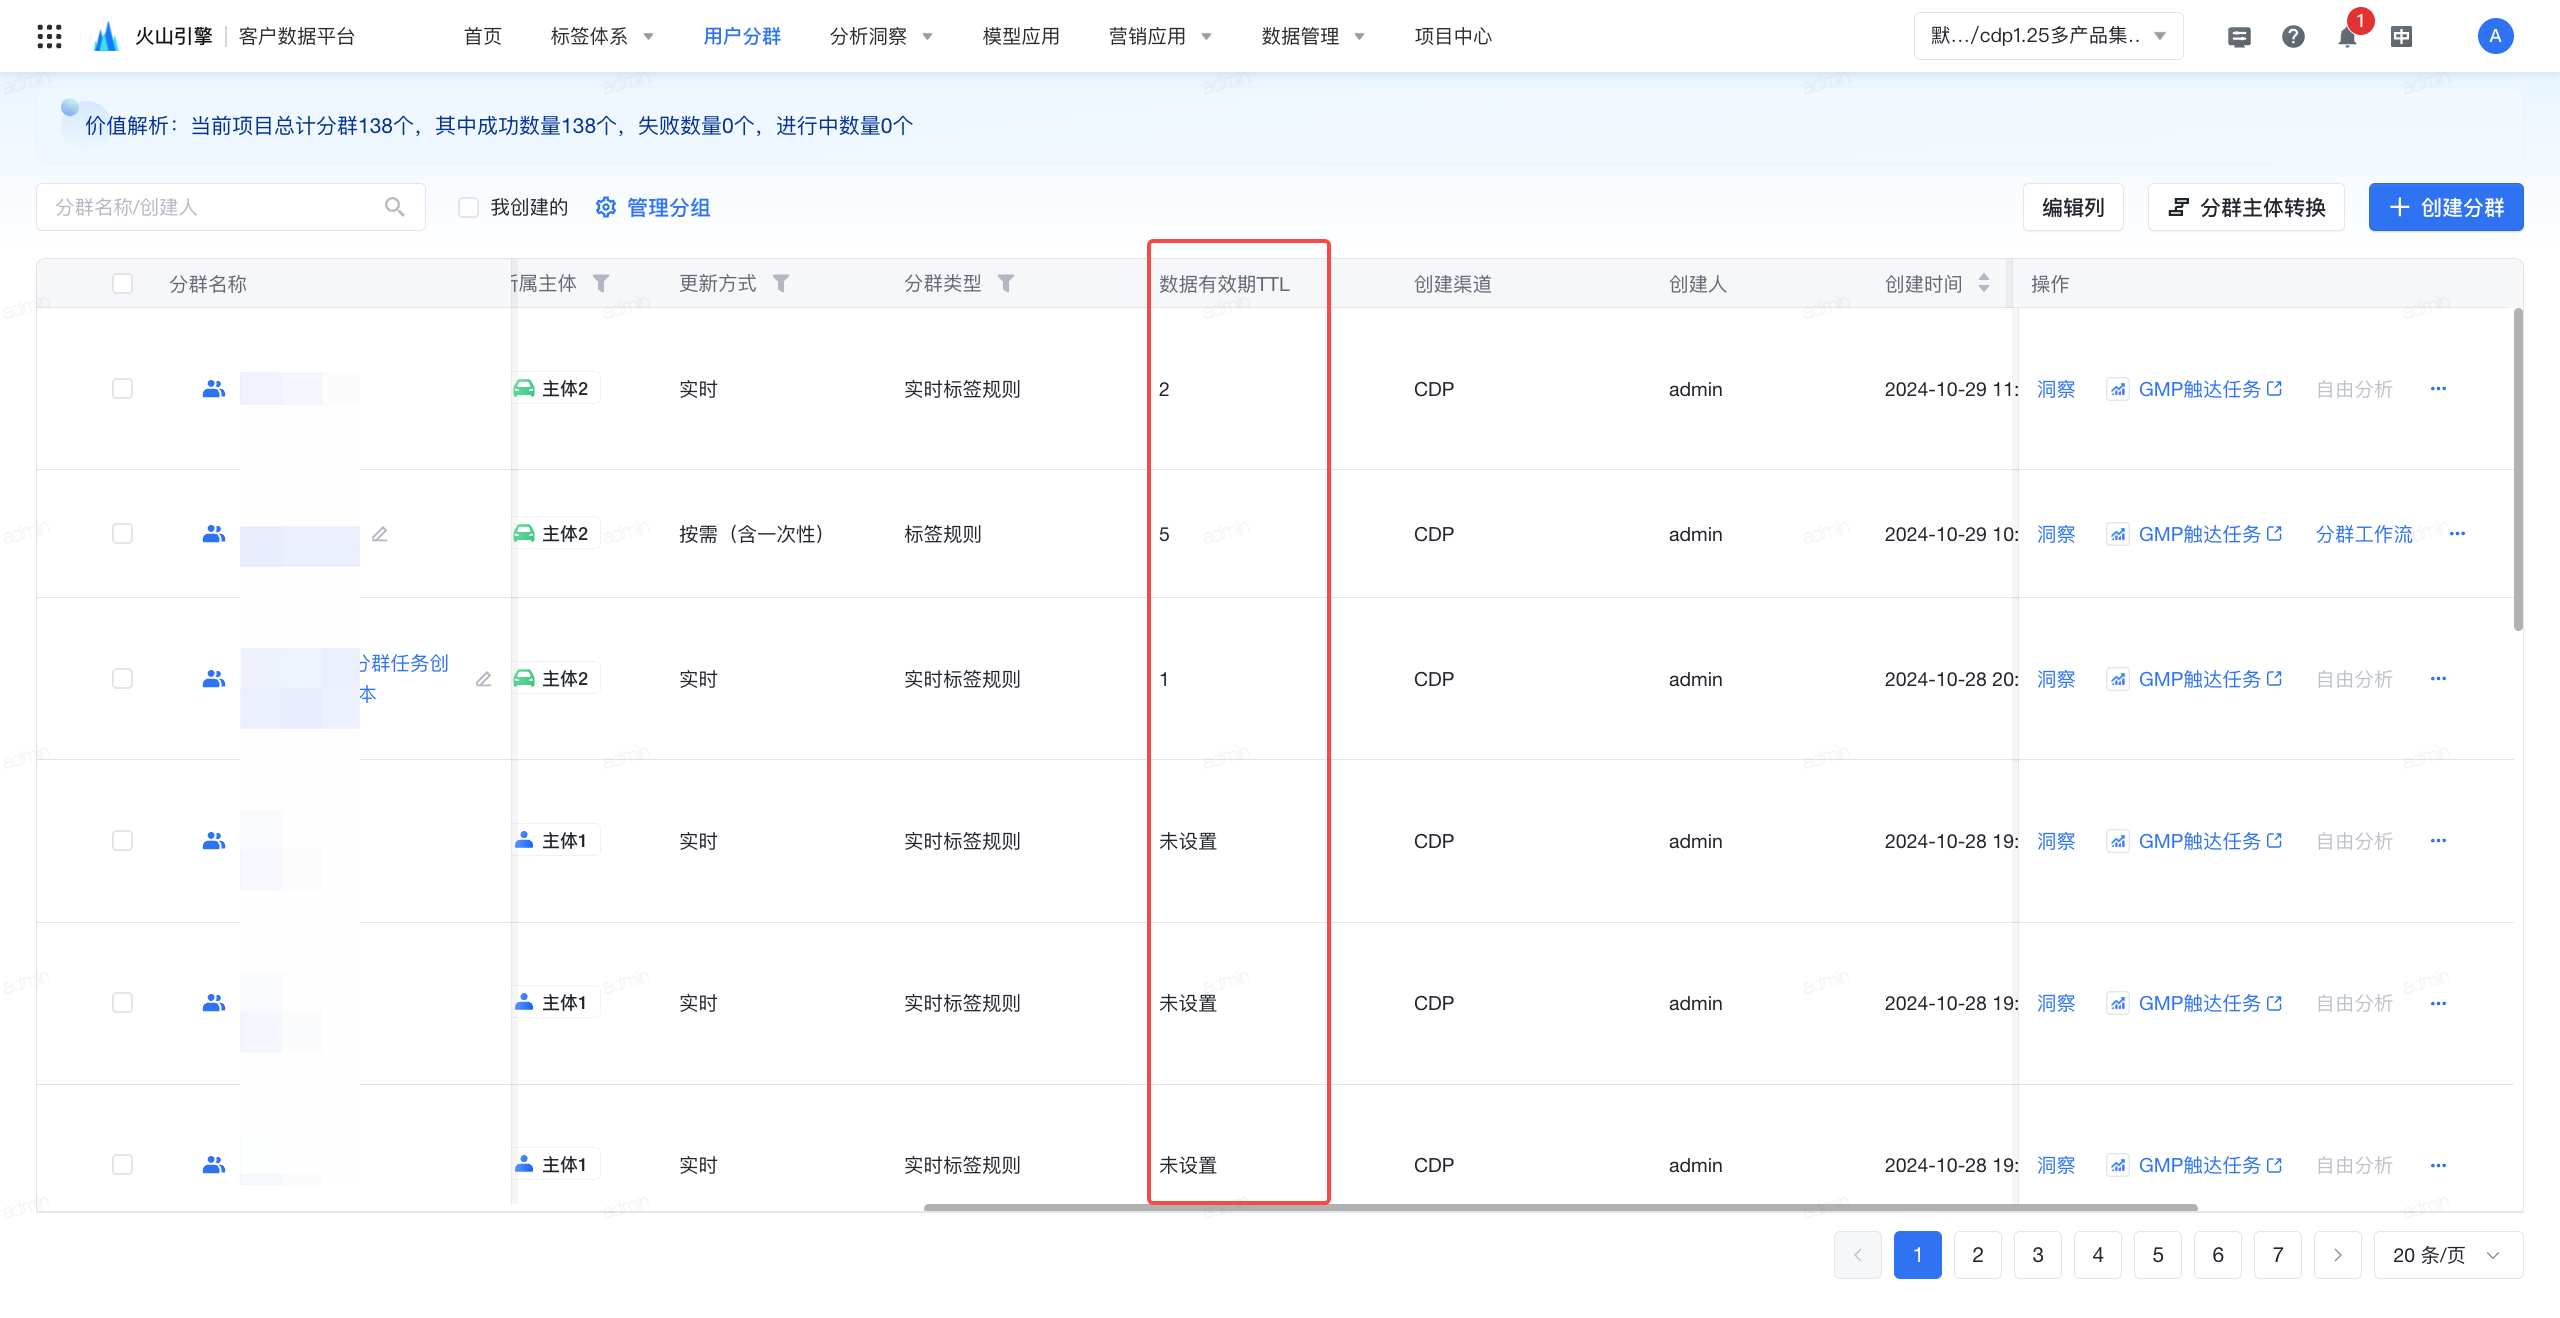
Task: Expand the 标签体系 menu
Action: (602, 36)
